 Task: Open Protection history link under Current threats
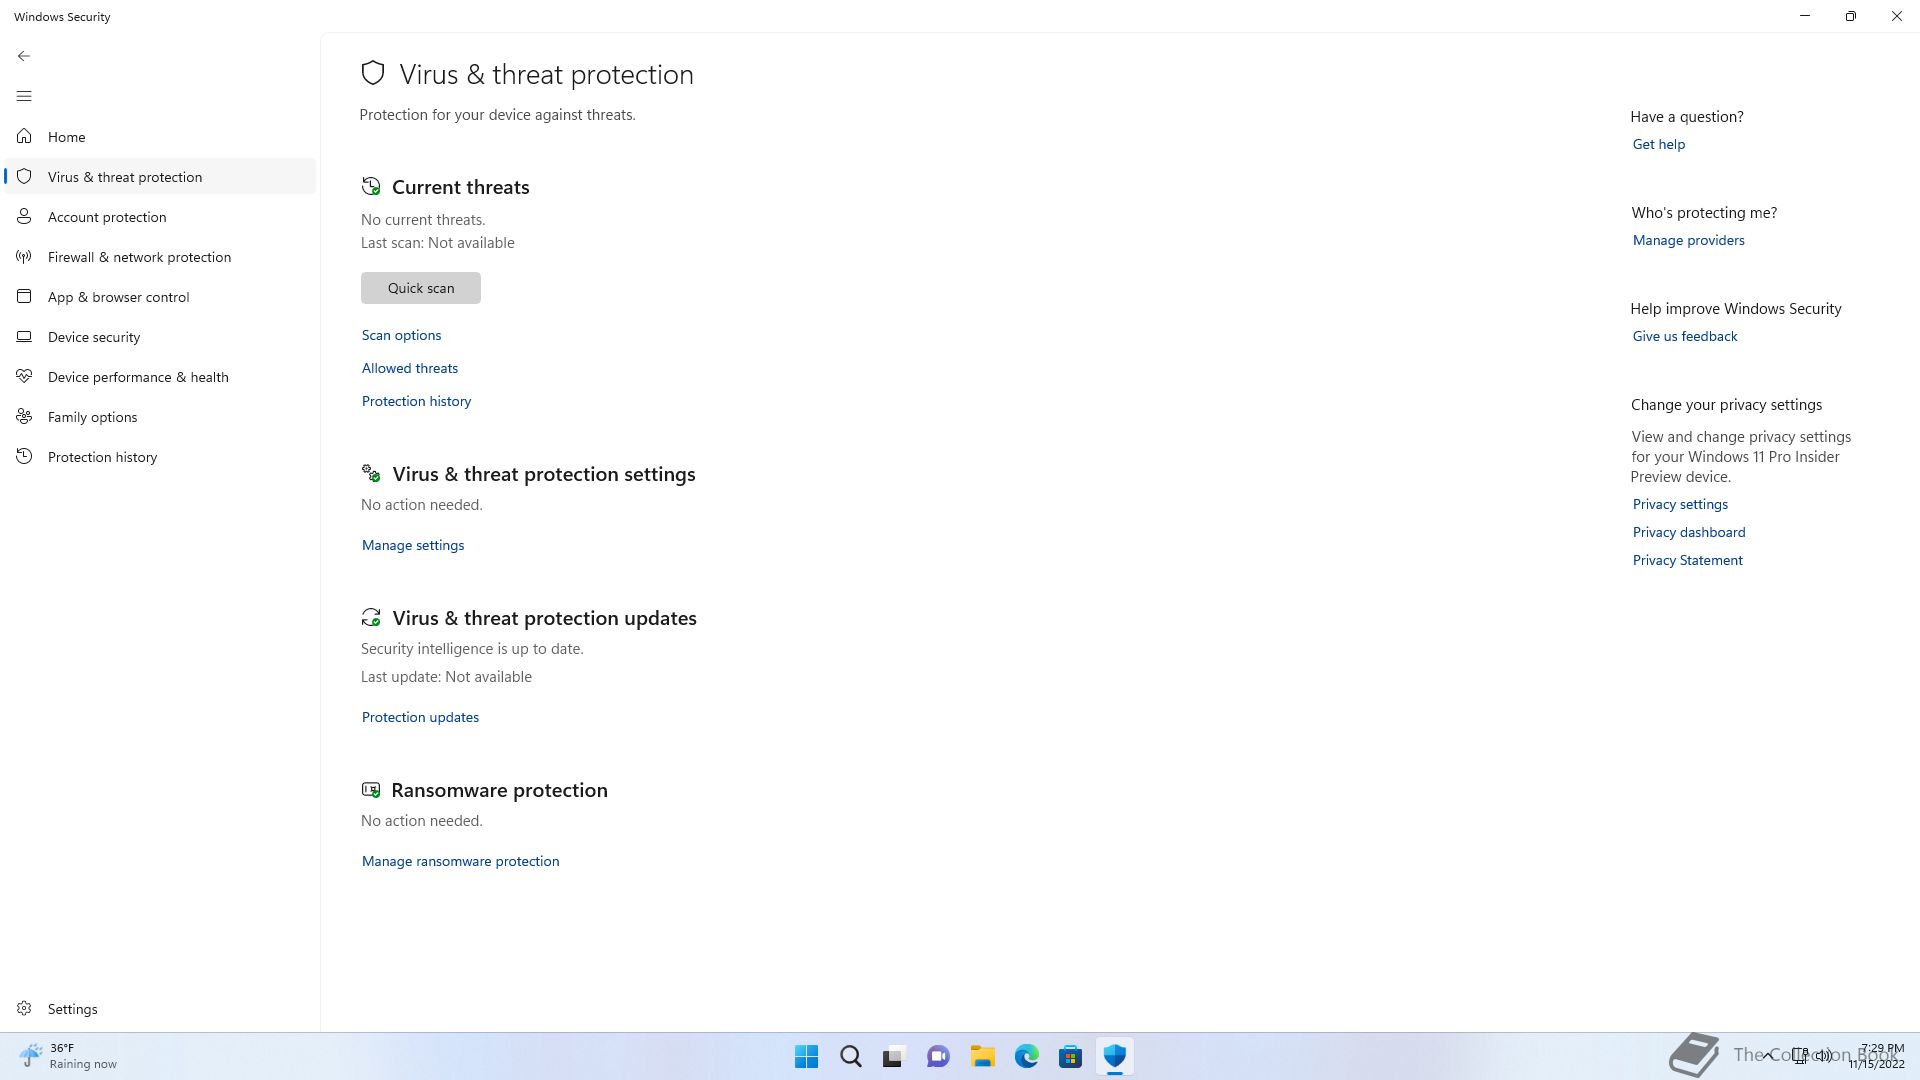pyautogui.click(x=416, y=401)
